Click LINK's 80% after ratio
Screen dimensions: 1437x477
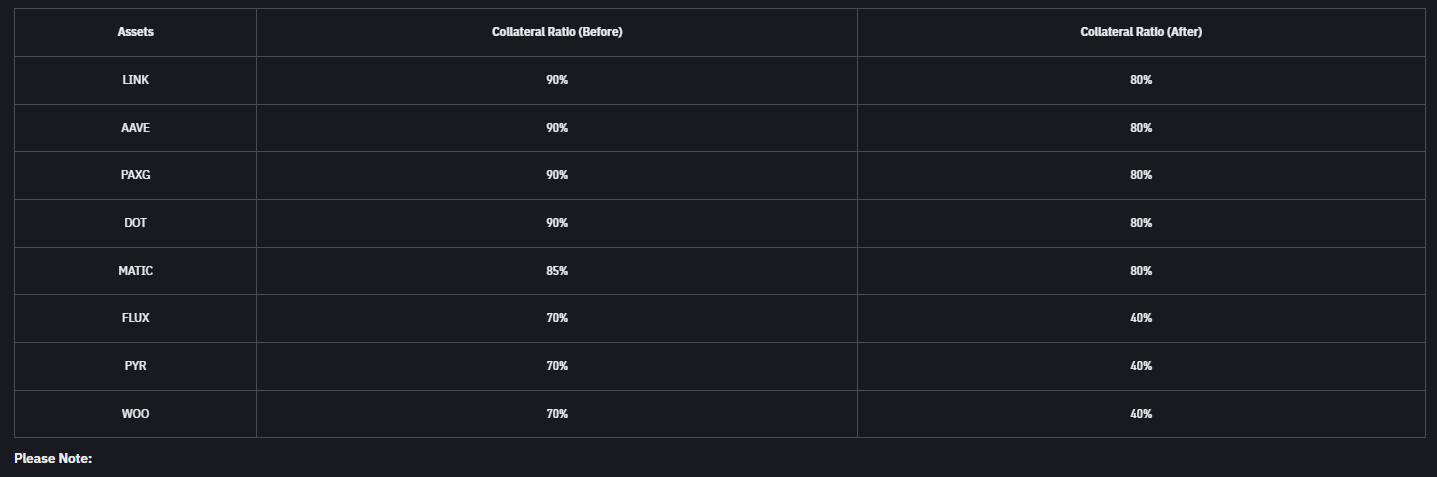[x=1141, y=80]
